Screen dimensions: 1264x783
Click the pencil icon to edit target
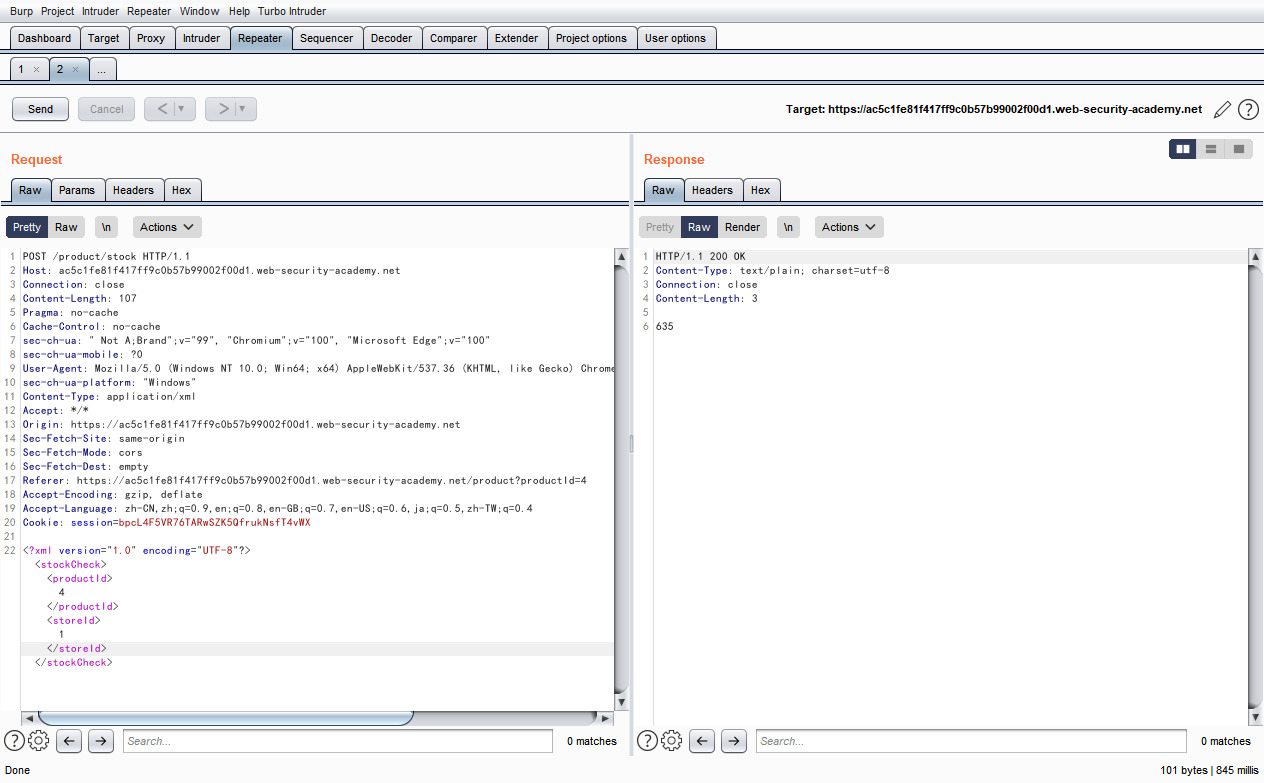tap(1222, 109)
